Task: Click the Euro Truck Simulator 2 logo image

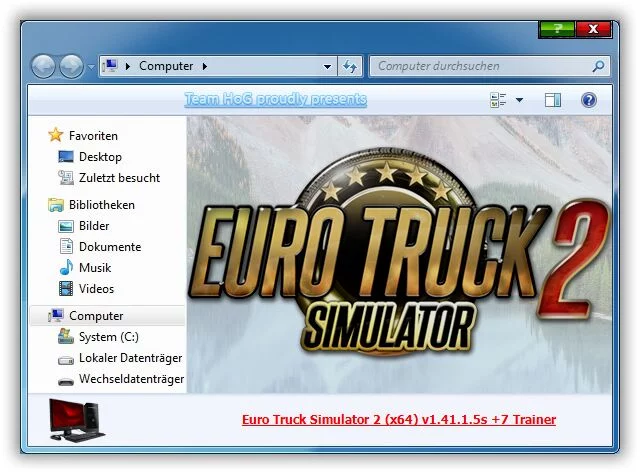Action: tap(399, 254)
